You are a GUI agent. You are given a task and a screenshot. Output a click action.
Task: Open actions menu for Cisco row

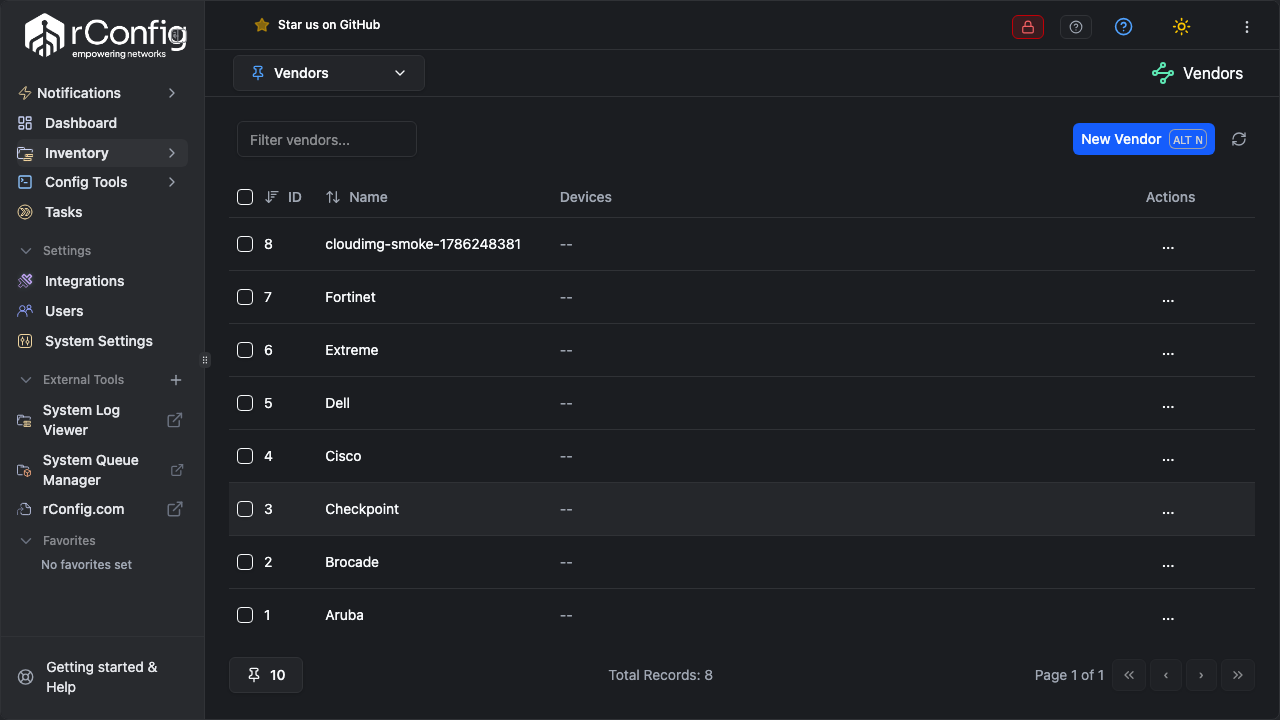1168,457
